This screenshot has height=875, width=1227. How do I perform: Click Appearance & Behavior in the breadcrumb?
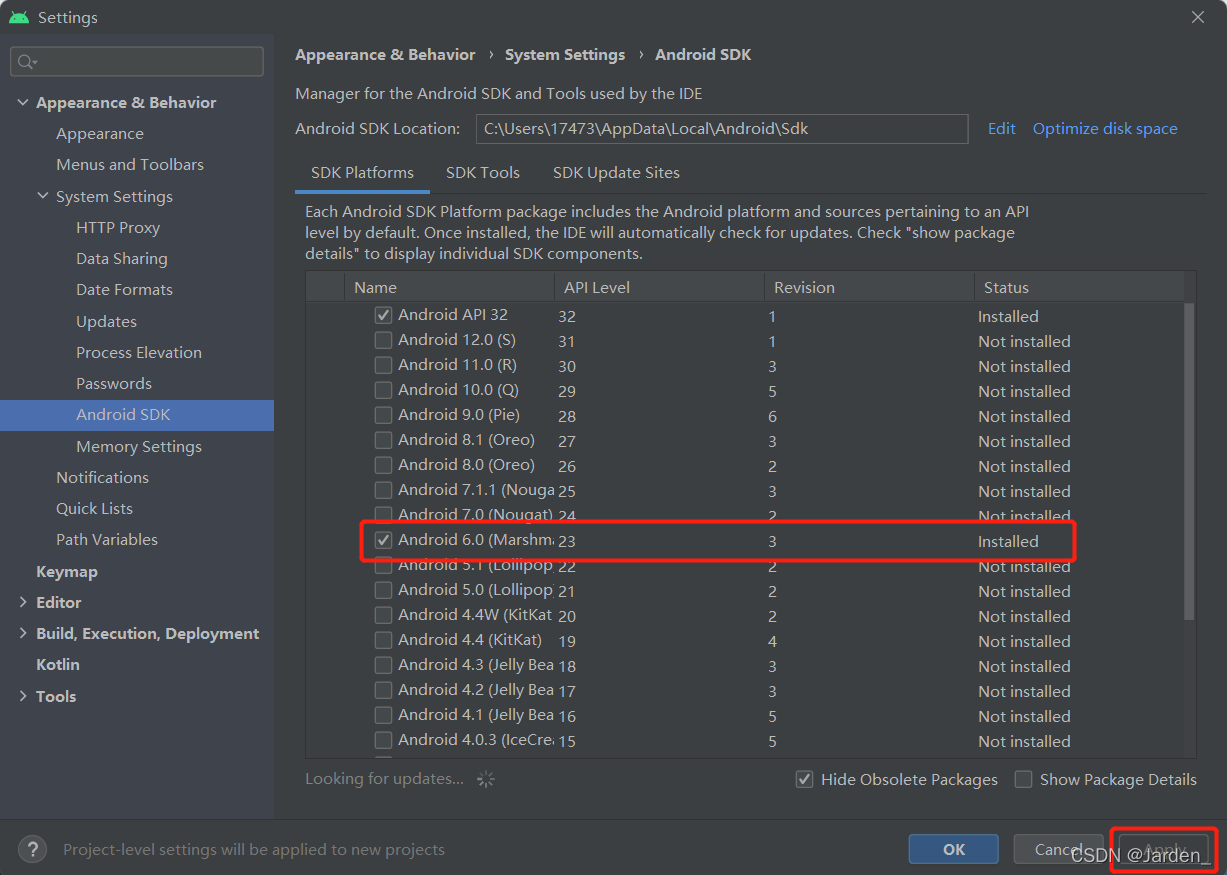pyautogui.click(x=385, y=55)
